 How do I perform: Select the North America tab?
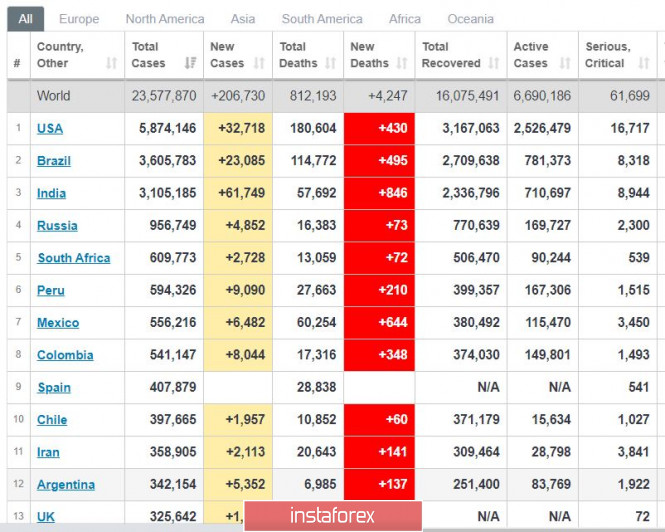tap(165, 19)
